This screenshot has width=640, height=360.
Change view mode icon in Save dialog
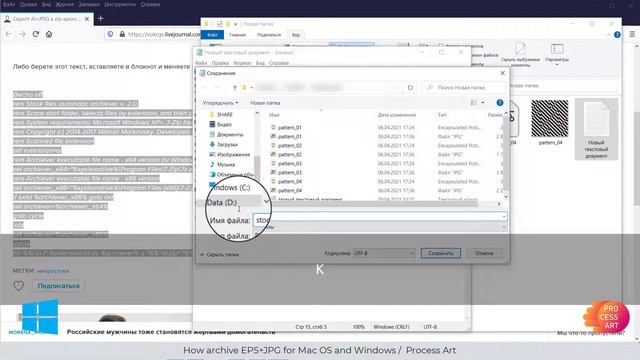click(x=474, y=103)
